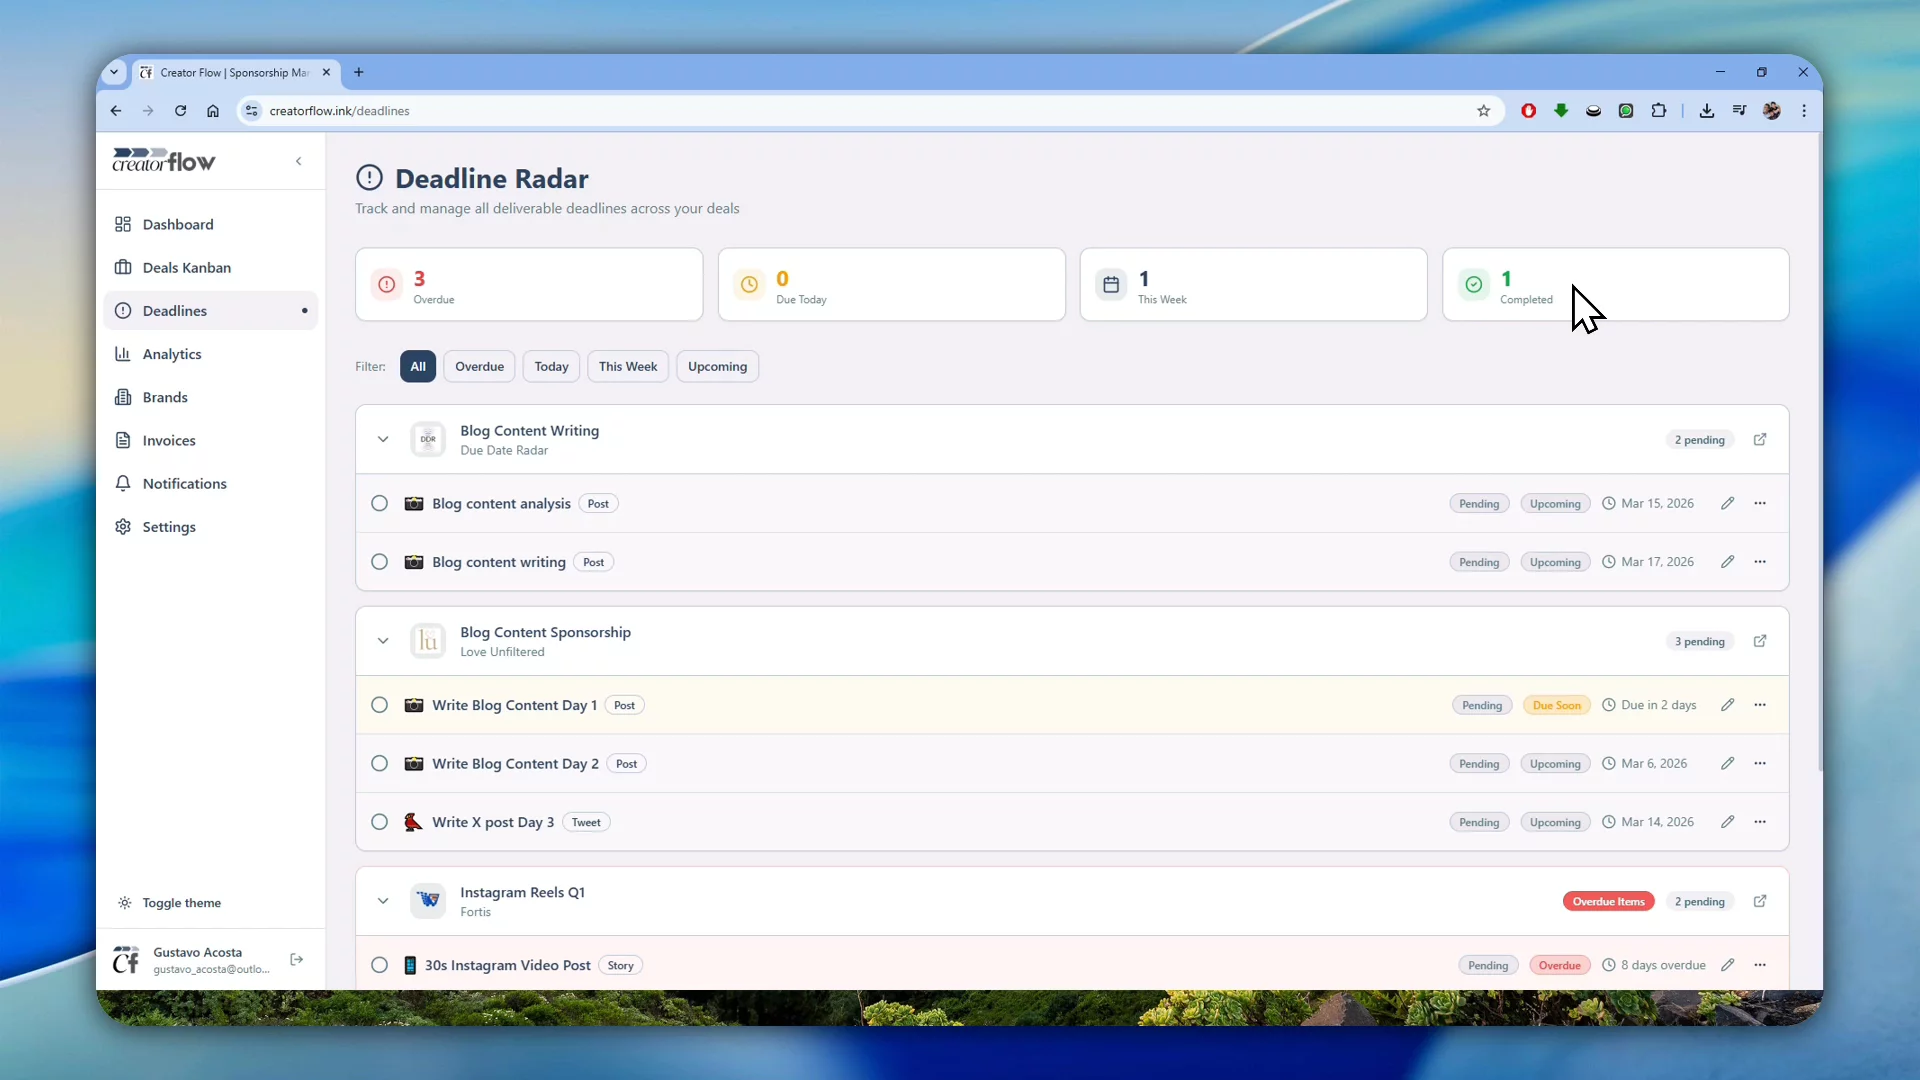Check off Blog content analysis deliverable

point(379,503)
